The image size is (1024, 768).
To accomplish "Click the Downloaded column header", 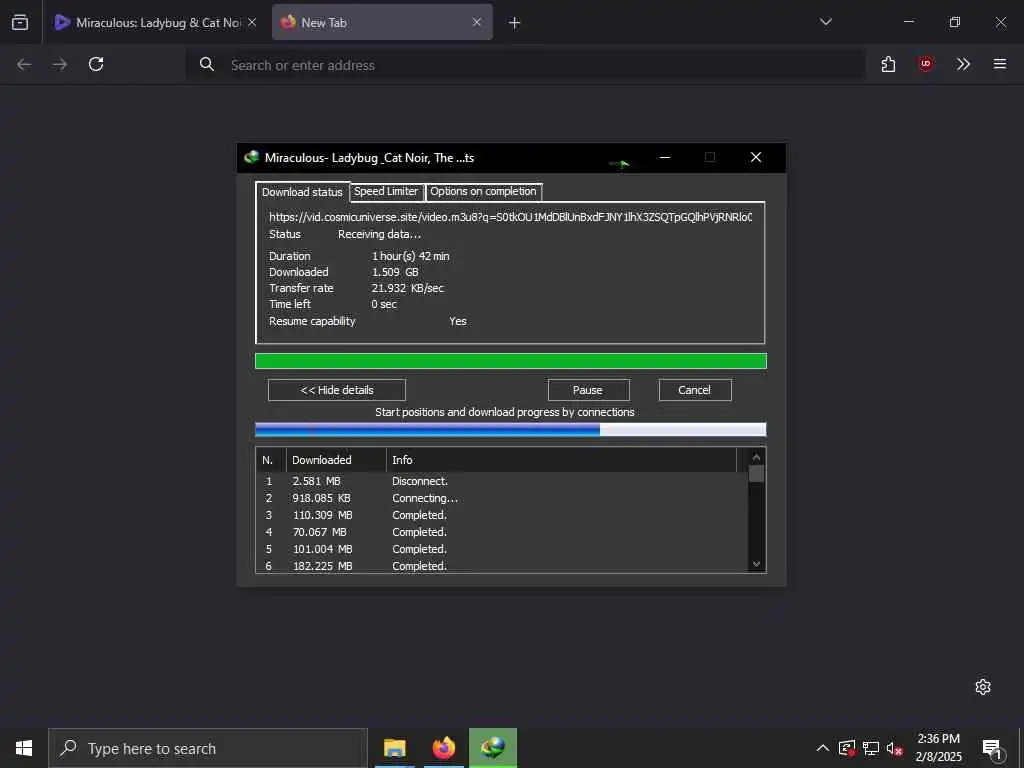I will click(336, 460).
